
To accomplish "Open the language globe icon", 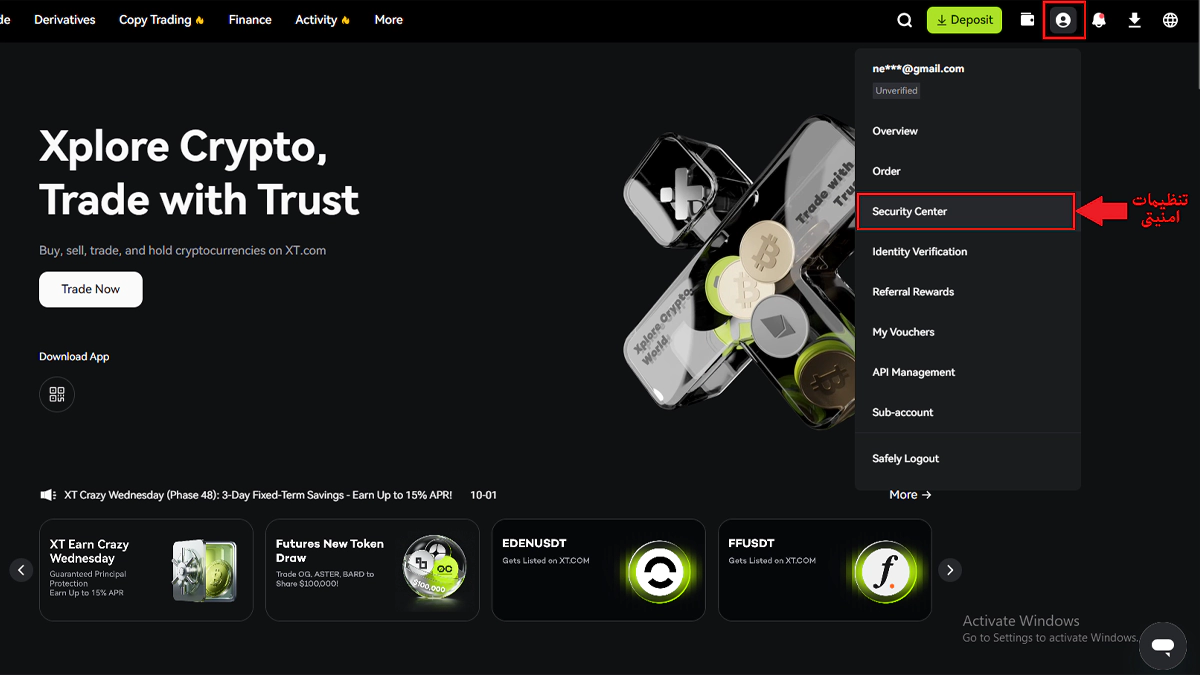I will click(x=1170, y=20).
